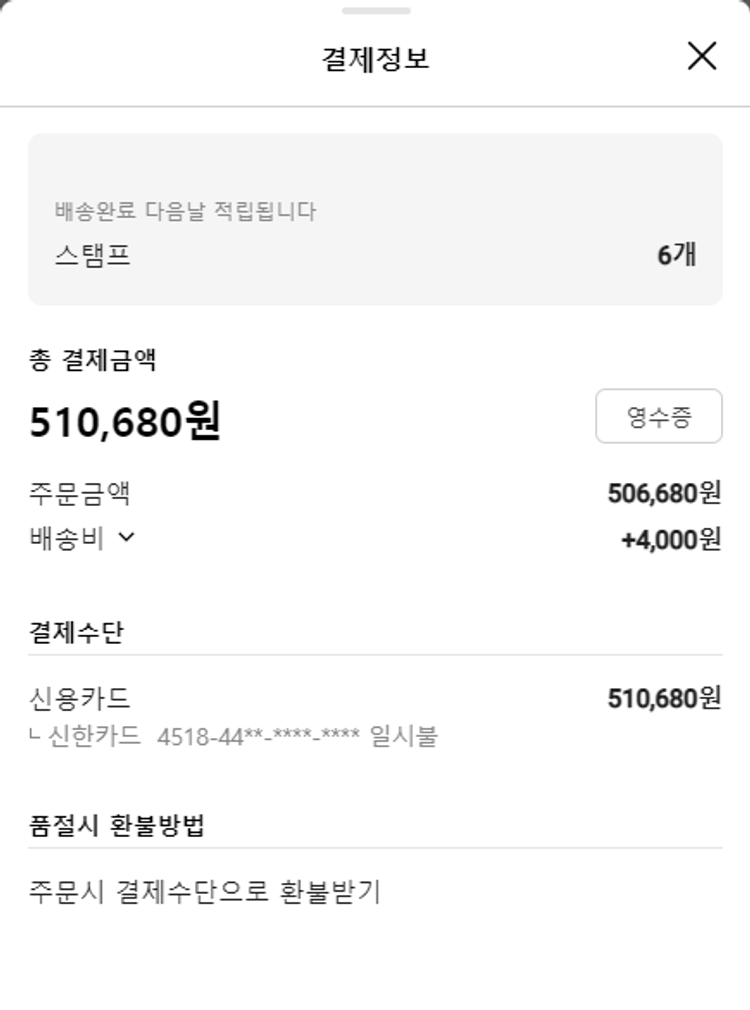Click the 총 결제금액 heading
750x1010 pixels.
92,360
